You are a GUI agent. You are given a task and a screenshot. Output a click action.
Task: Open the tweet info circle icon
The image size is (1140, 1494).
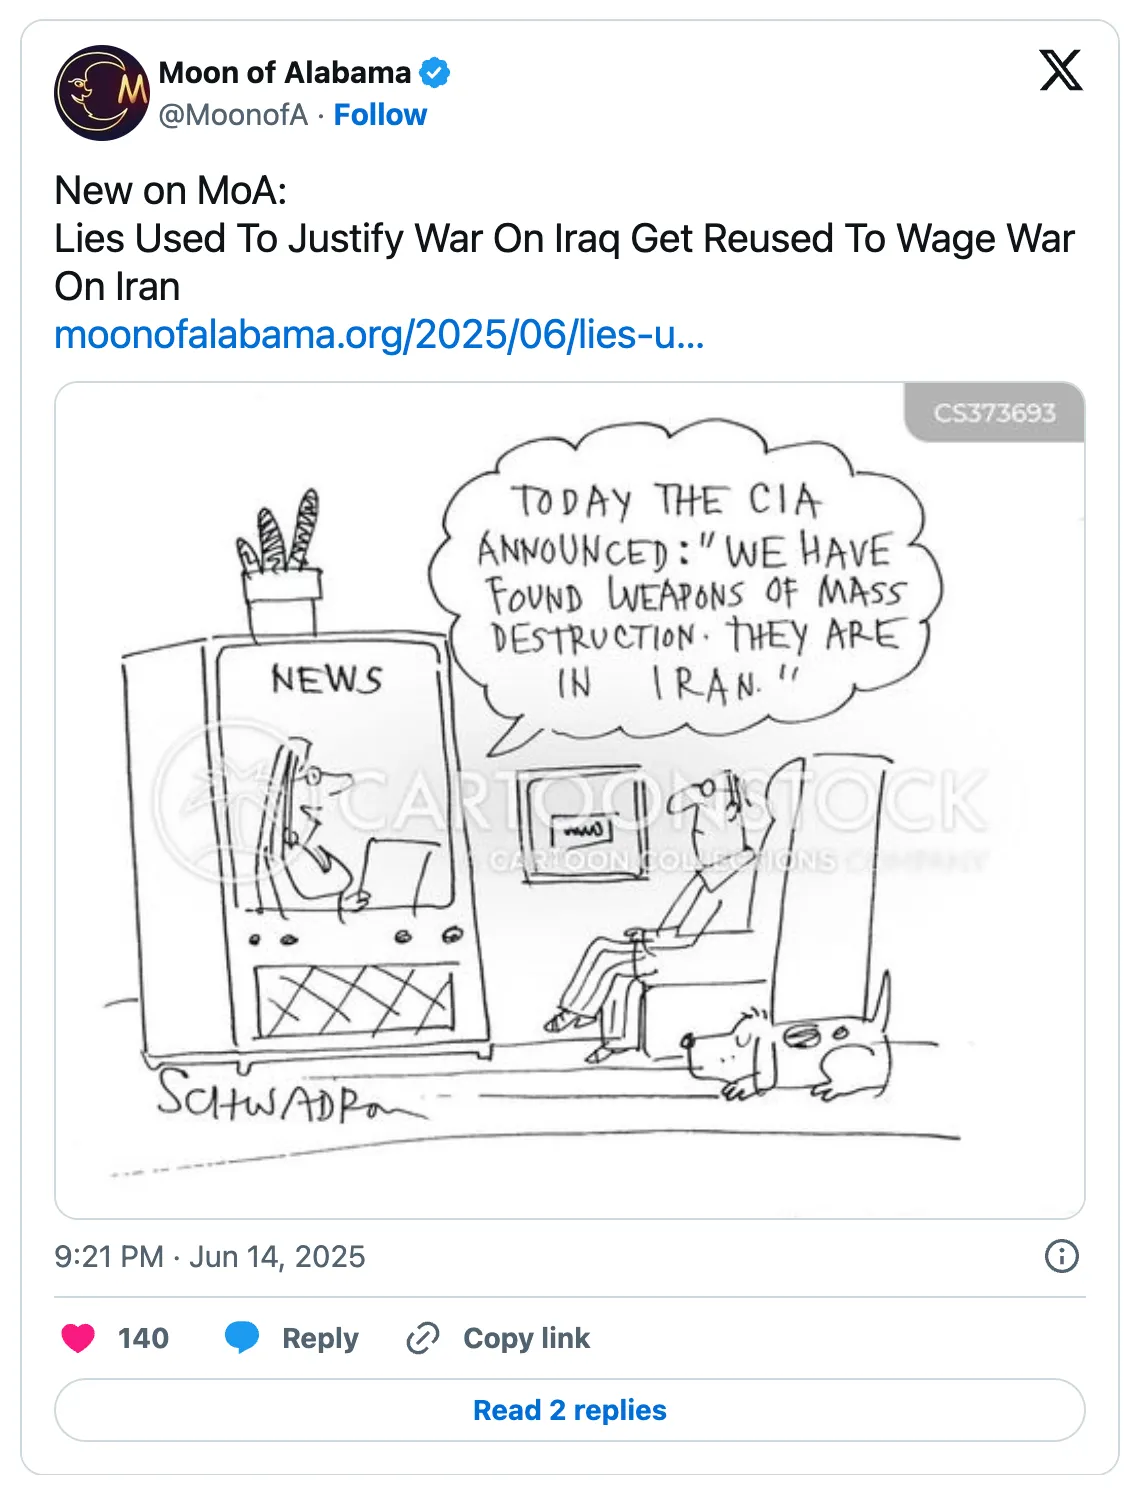pyautogui.click(x=1061, y=1256)
